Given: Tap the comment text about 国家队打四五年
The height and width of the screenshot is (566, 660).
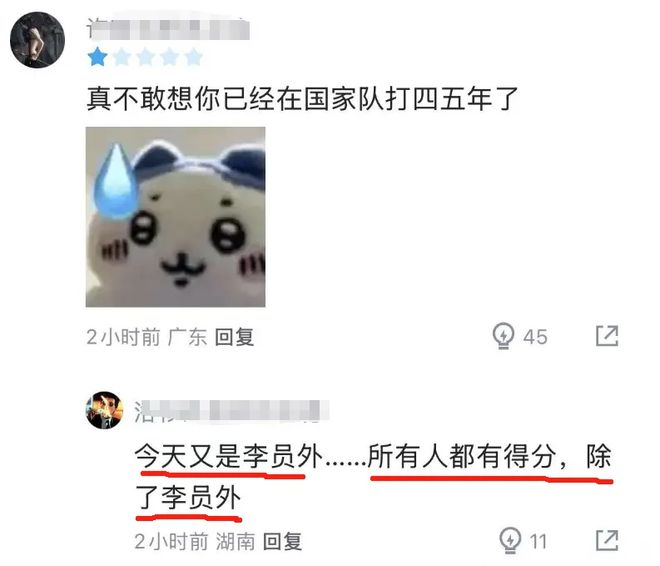Looking at the screenshot, I should [x=302, y=98].
